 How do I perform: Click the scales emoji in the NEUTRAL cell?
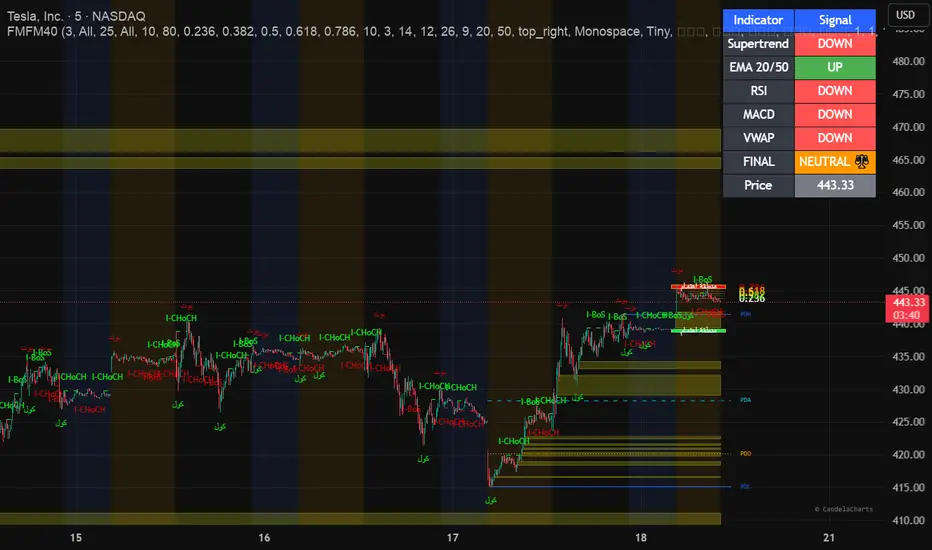point(862,161)
